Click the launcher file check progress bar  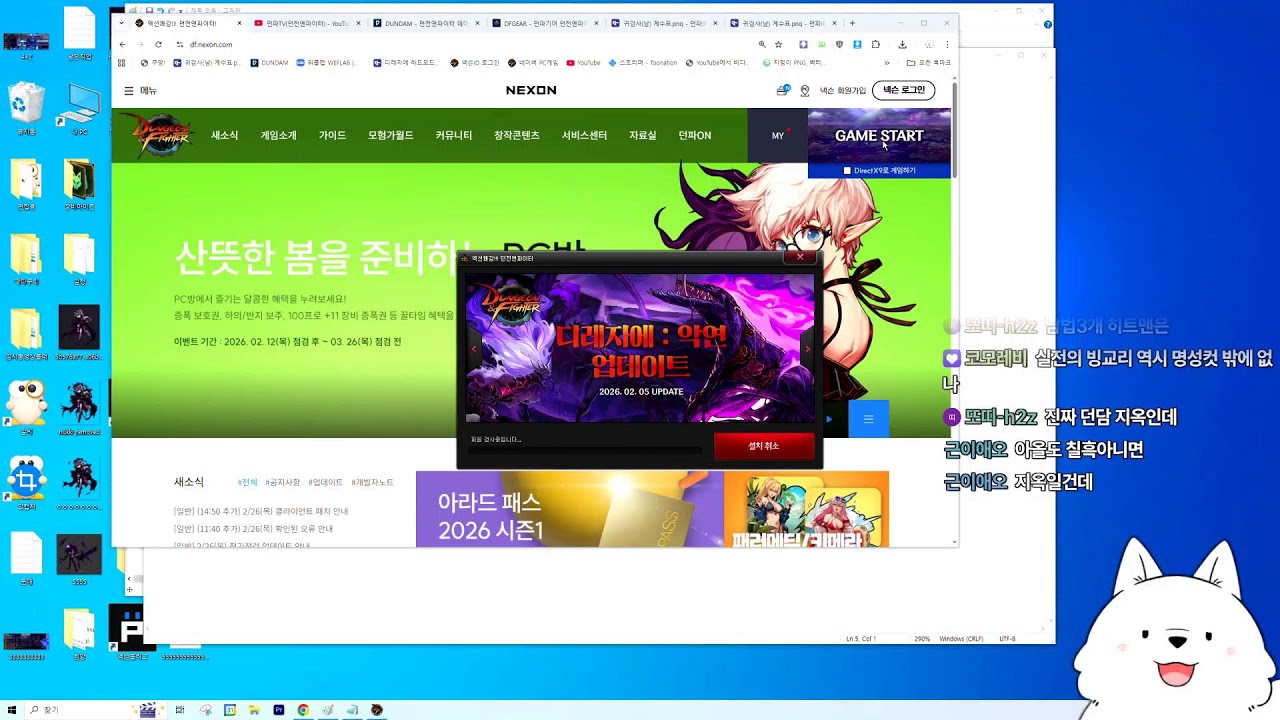tap(585, 450)
